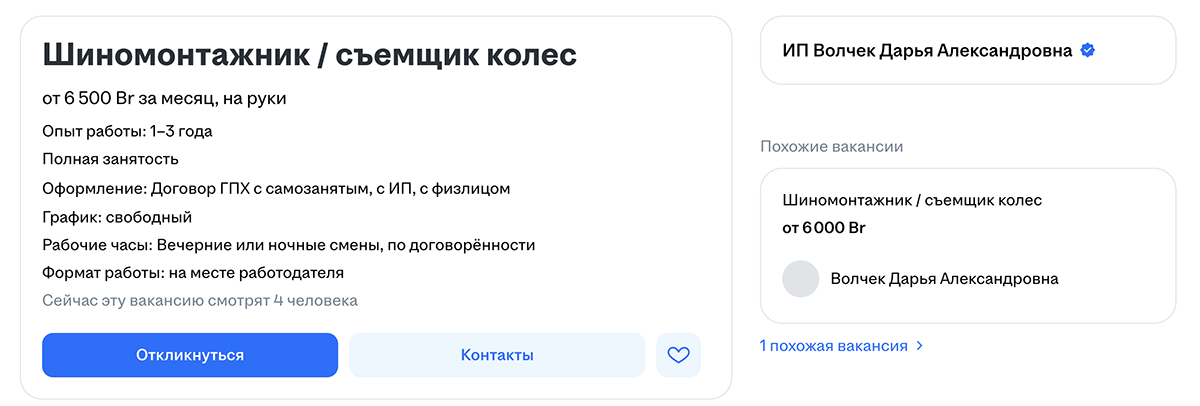Image resolution: width=1200 pixels, height=406 pixels.
Task: Click the "Опыт работы: 1–3 года" line
Action: (x=127, y=131)
